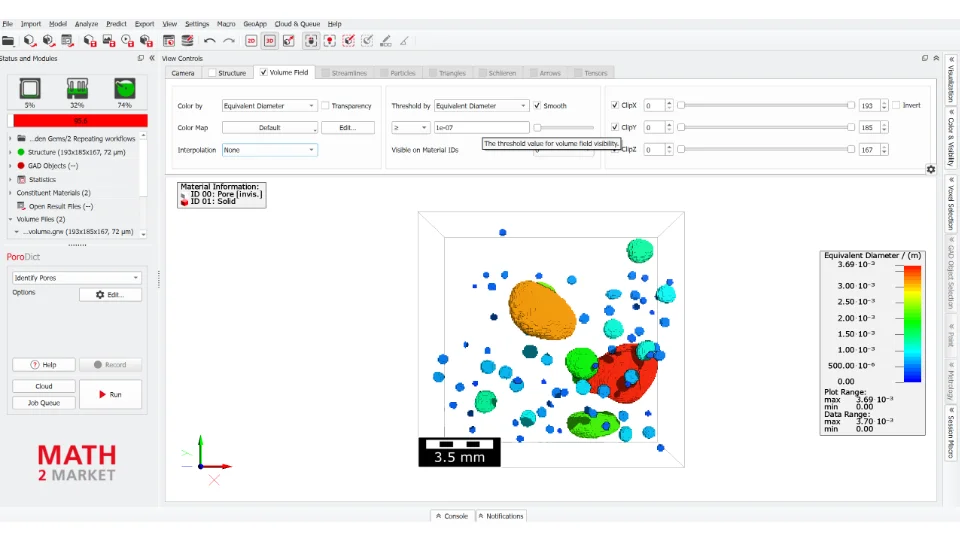This screenshot has height=540, width=960.
Task: Select the 3D view mode icon
Action: pos(269,41)
